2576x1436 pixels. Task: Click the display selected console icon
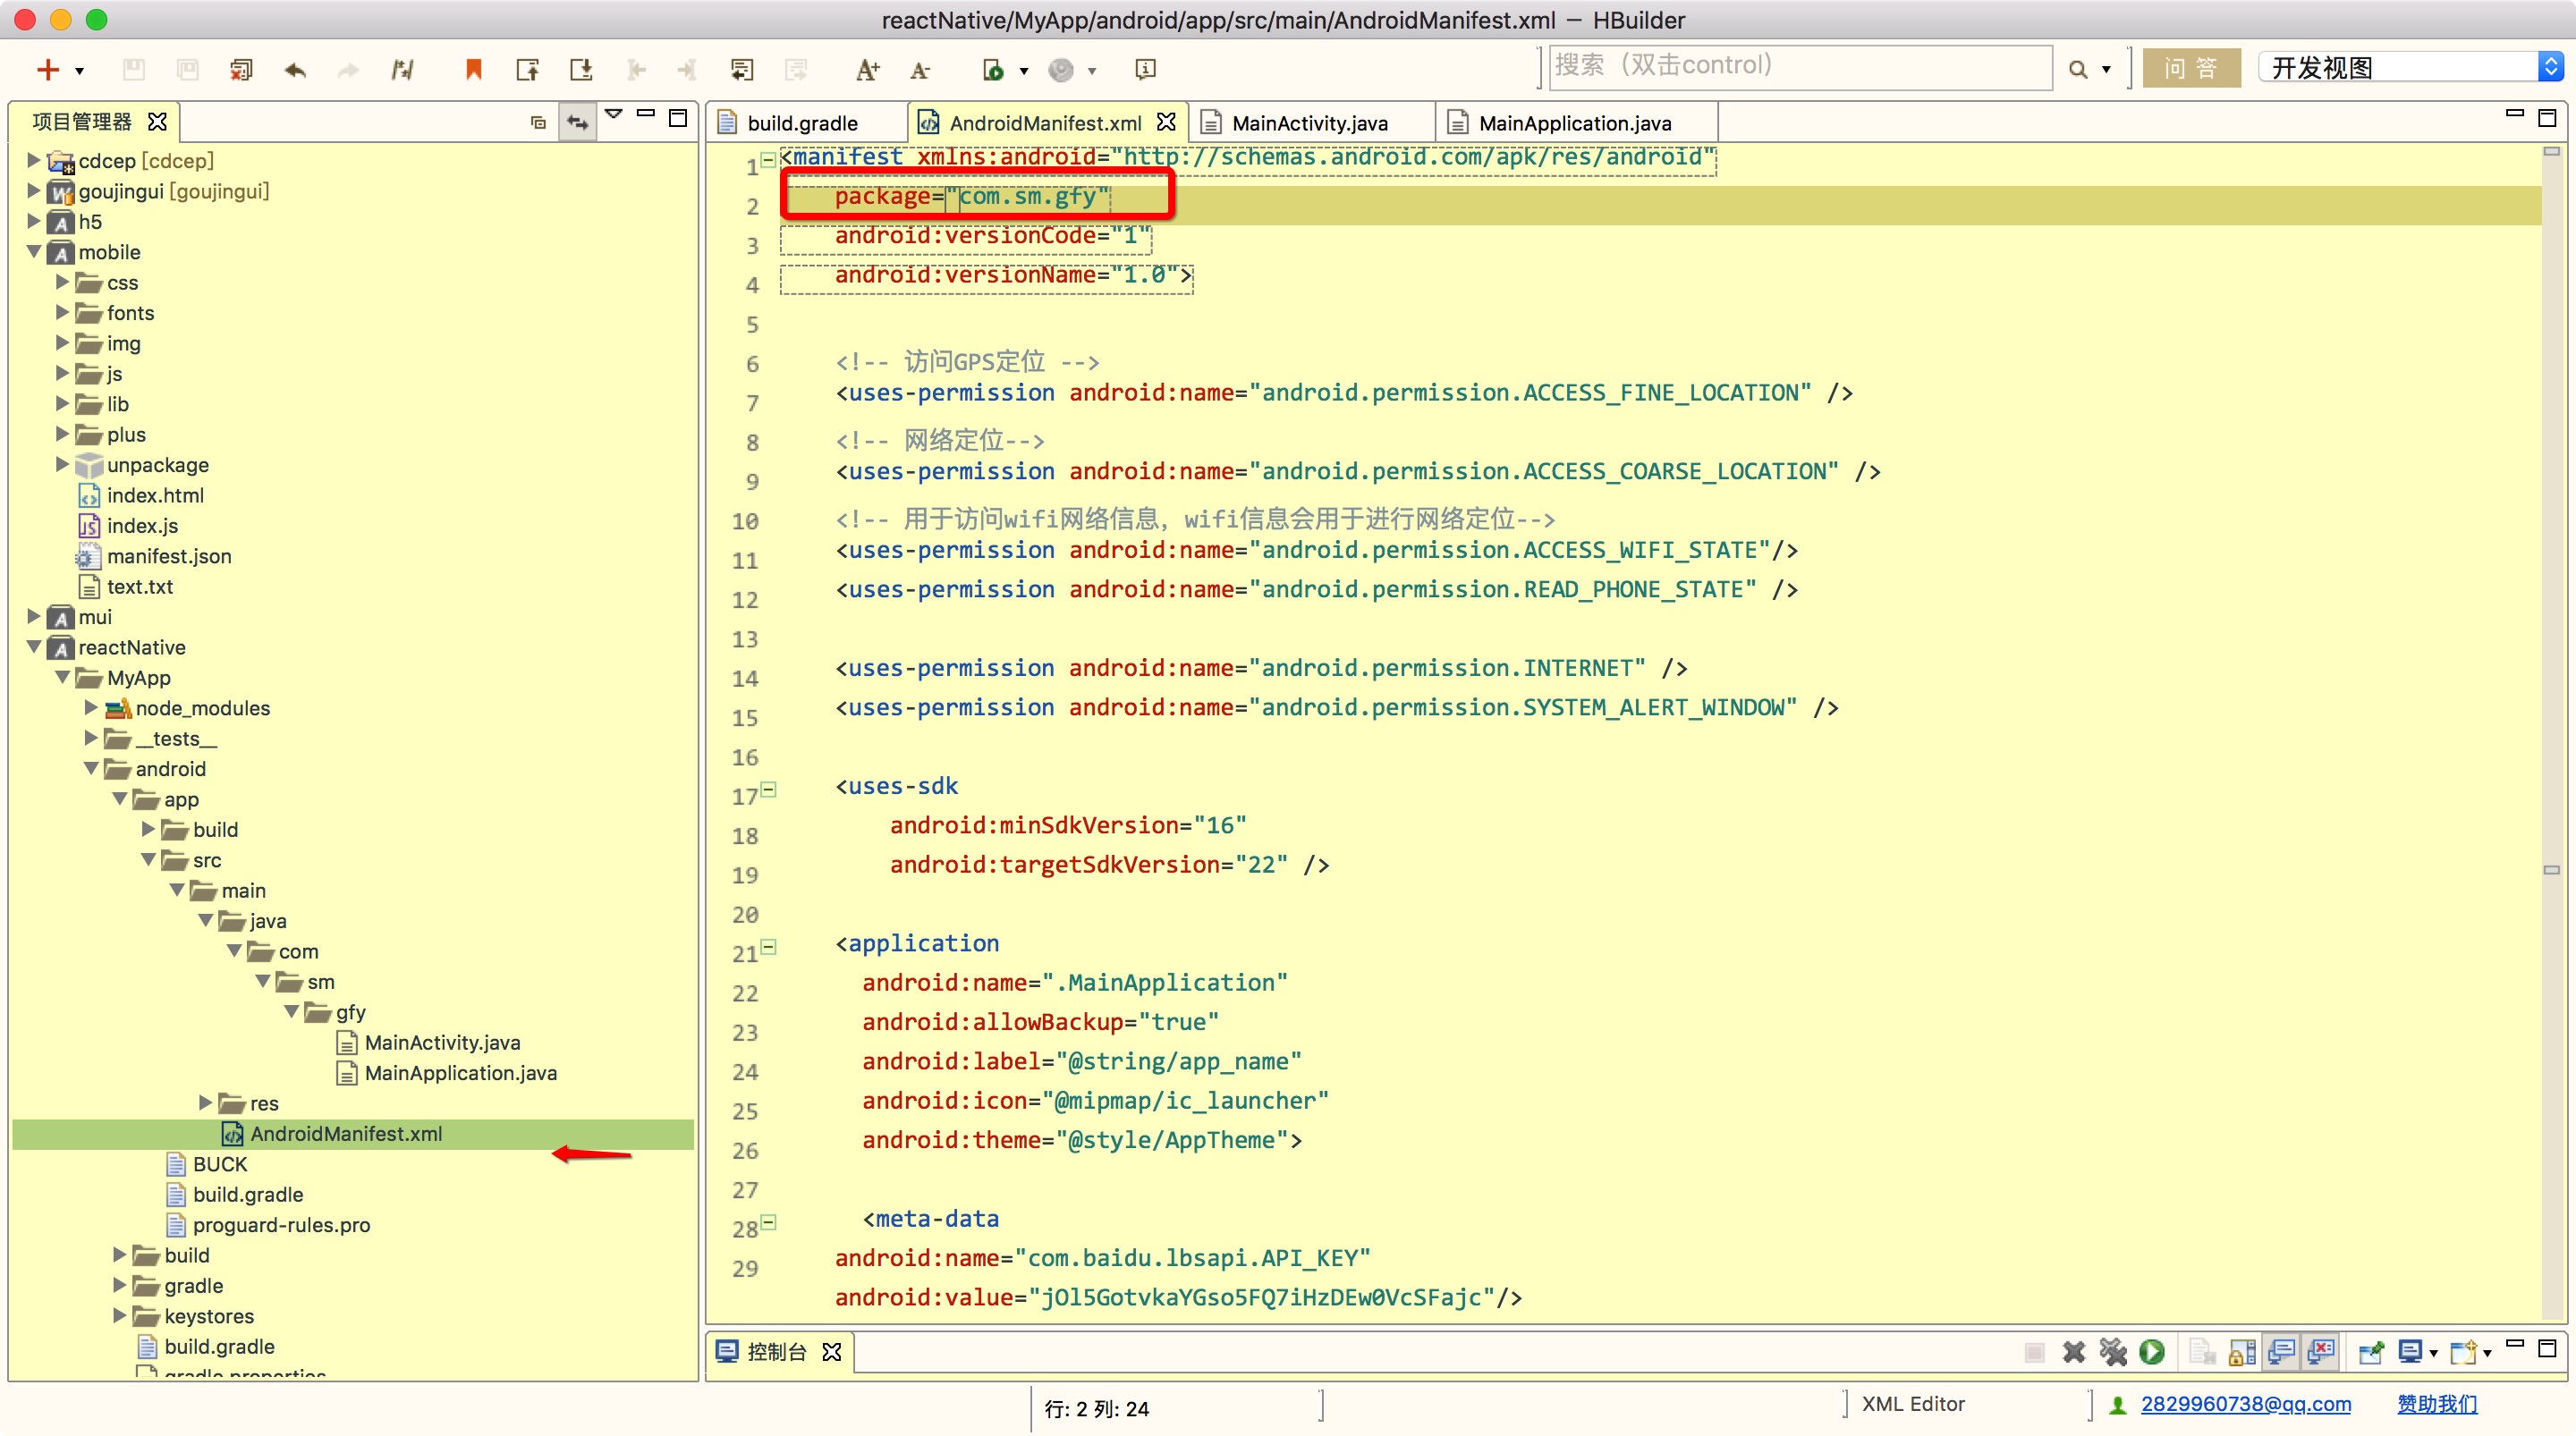pyautogui.click(x=2411, y=1352)
